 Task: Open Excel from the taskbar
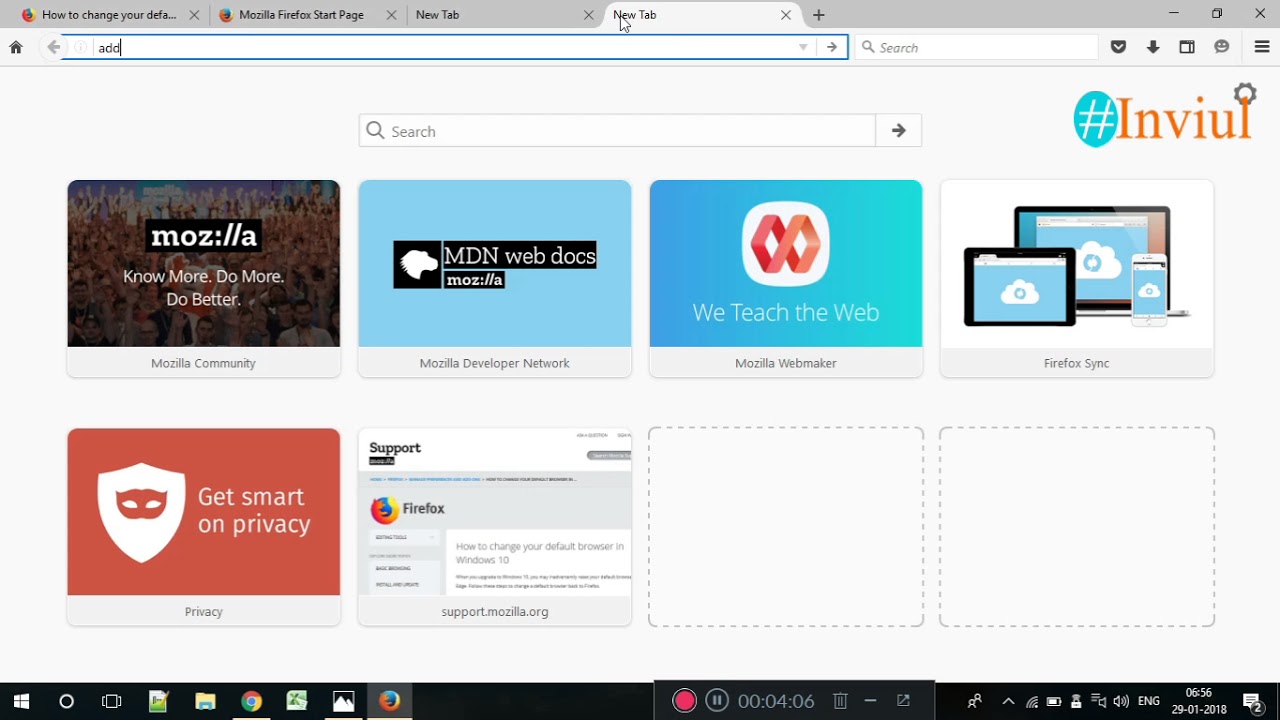(297, 701)
